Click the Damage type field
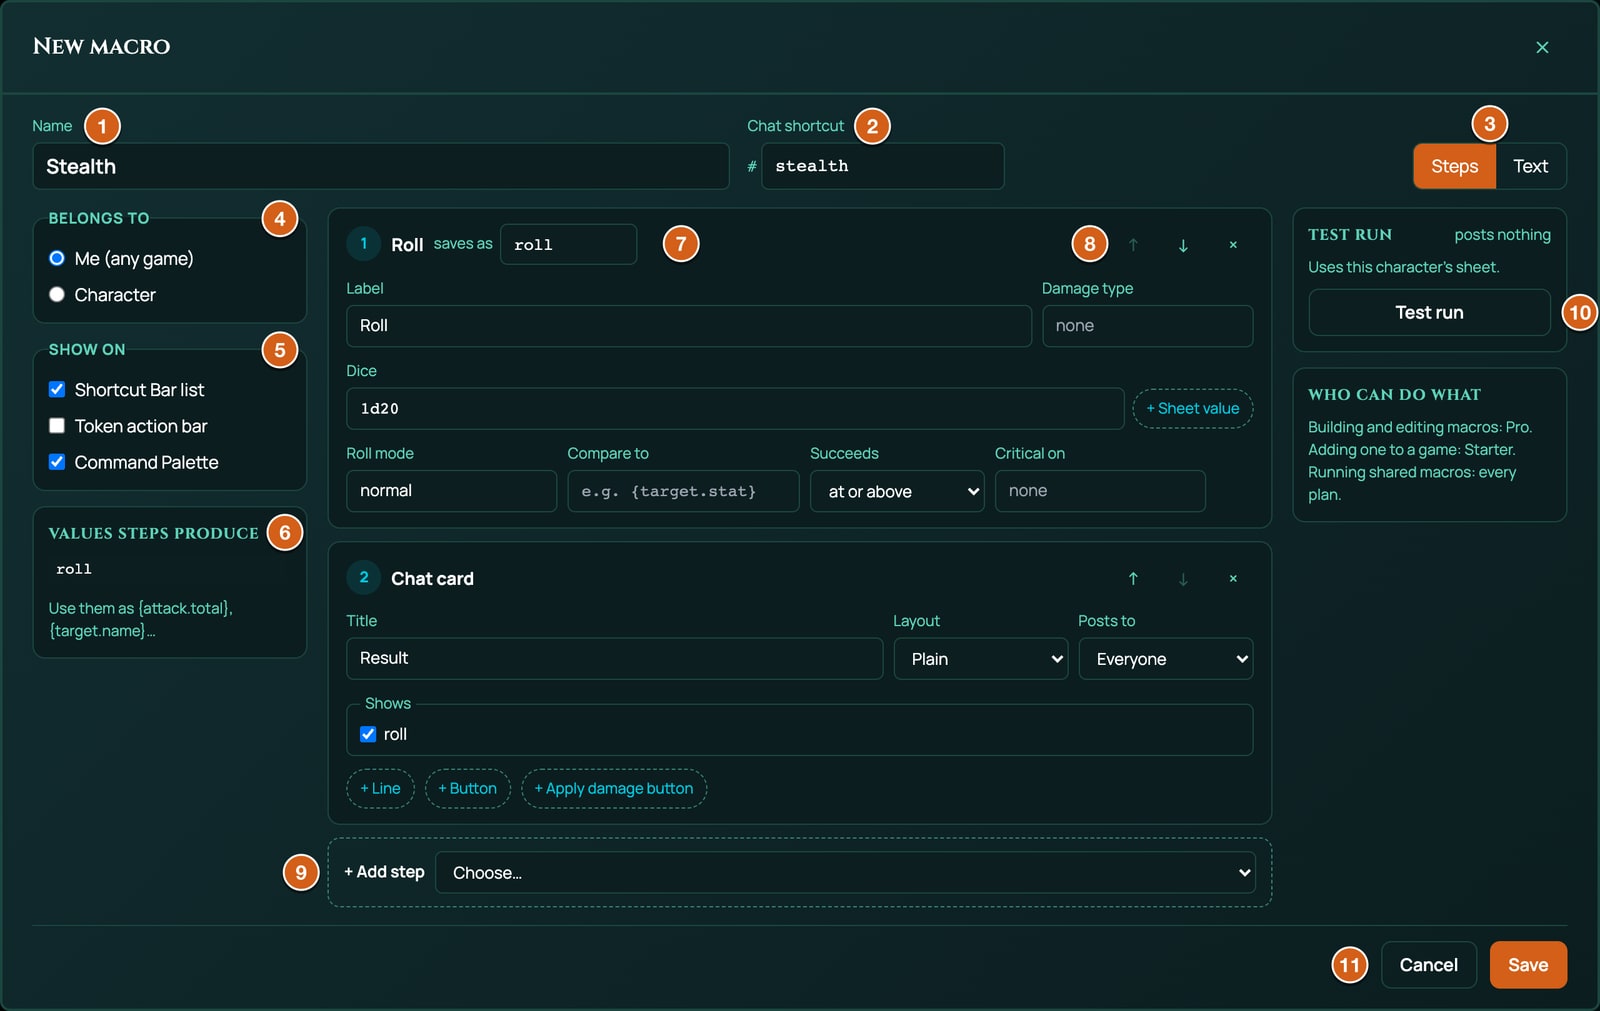This screenshot has height=1011, width=1600. pyautogui.click(x=1147, y=326)
